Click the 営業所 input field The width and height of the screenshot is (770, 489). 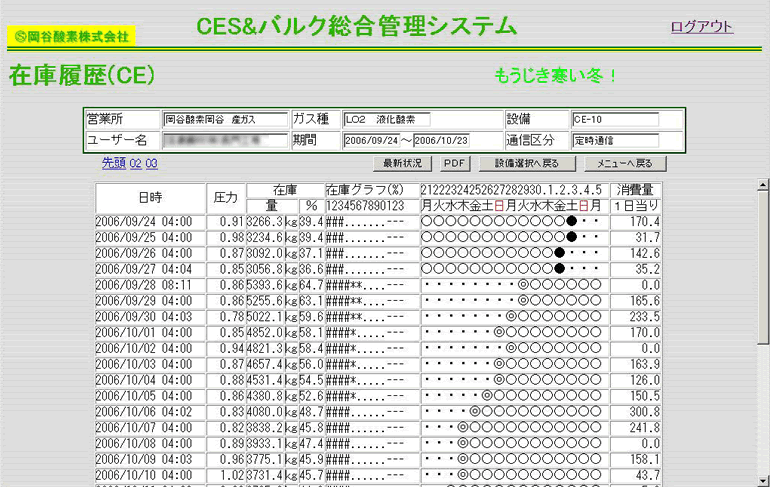point(225,119)
